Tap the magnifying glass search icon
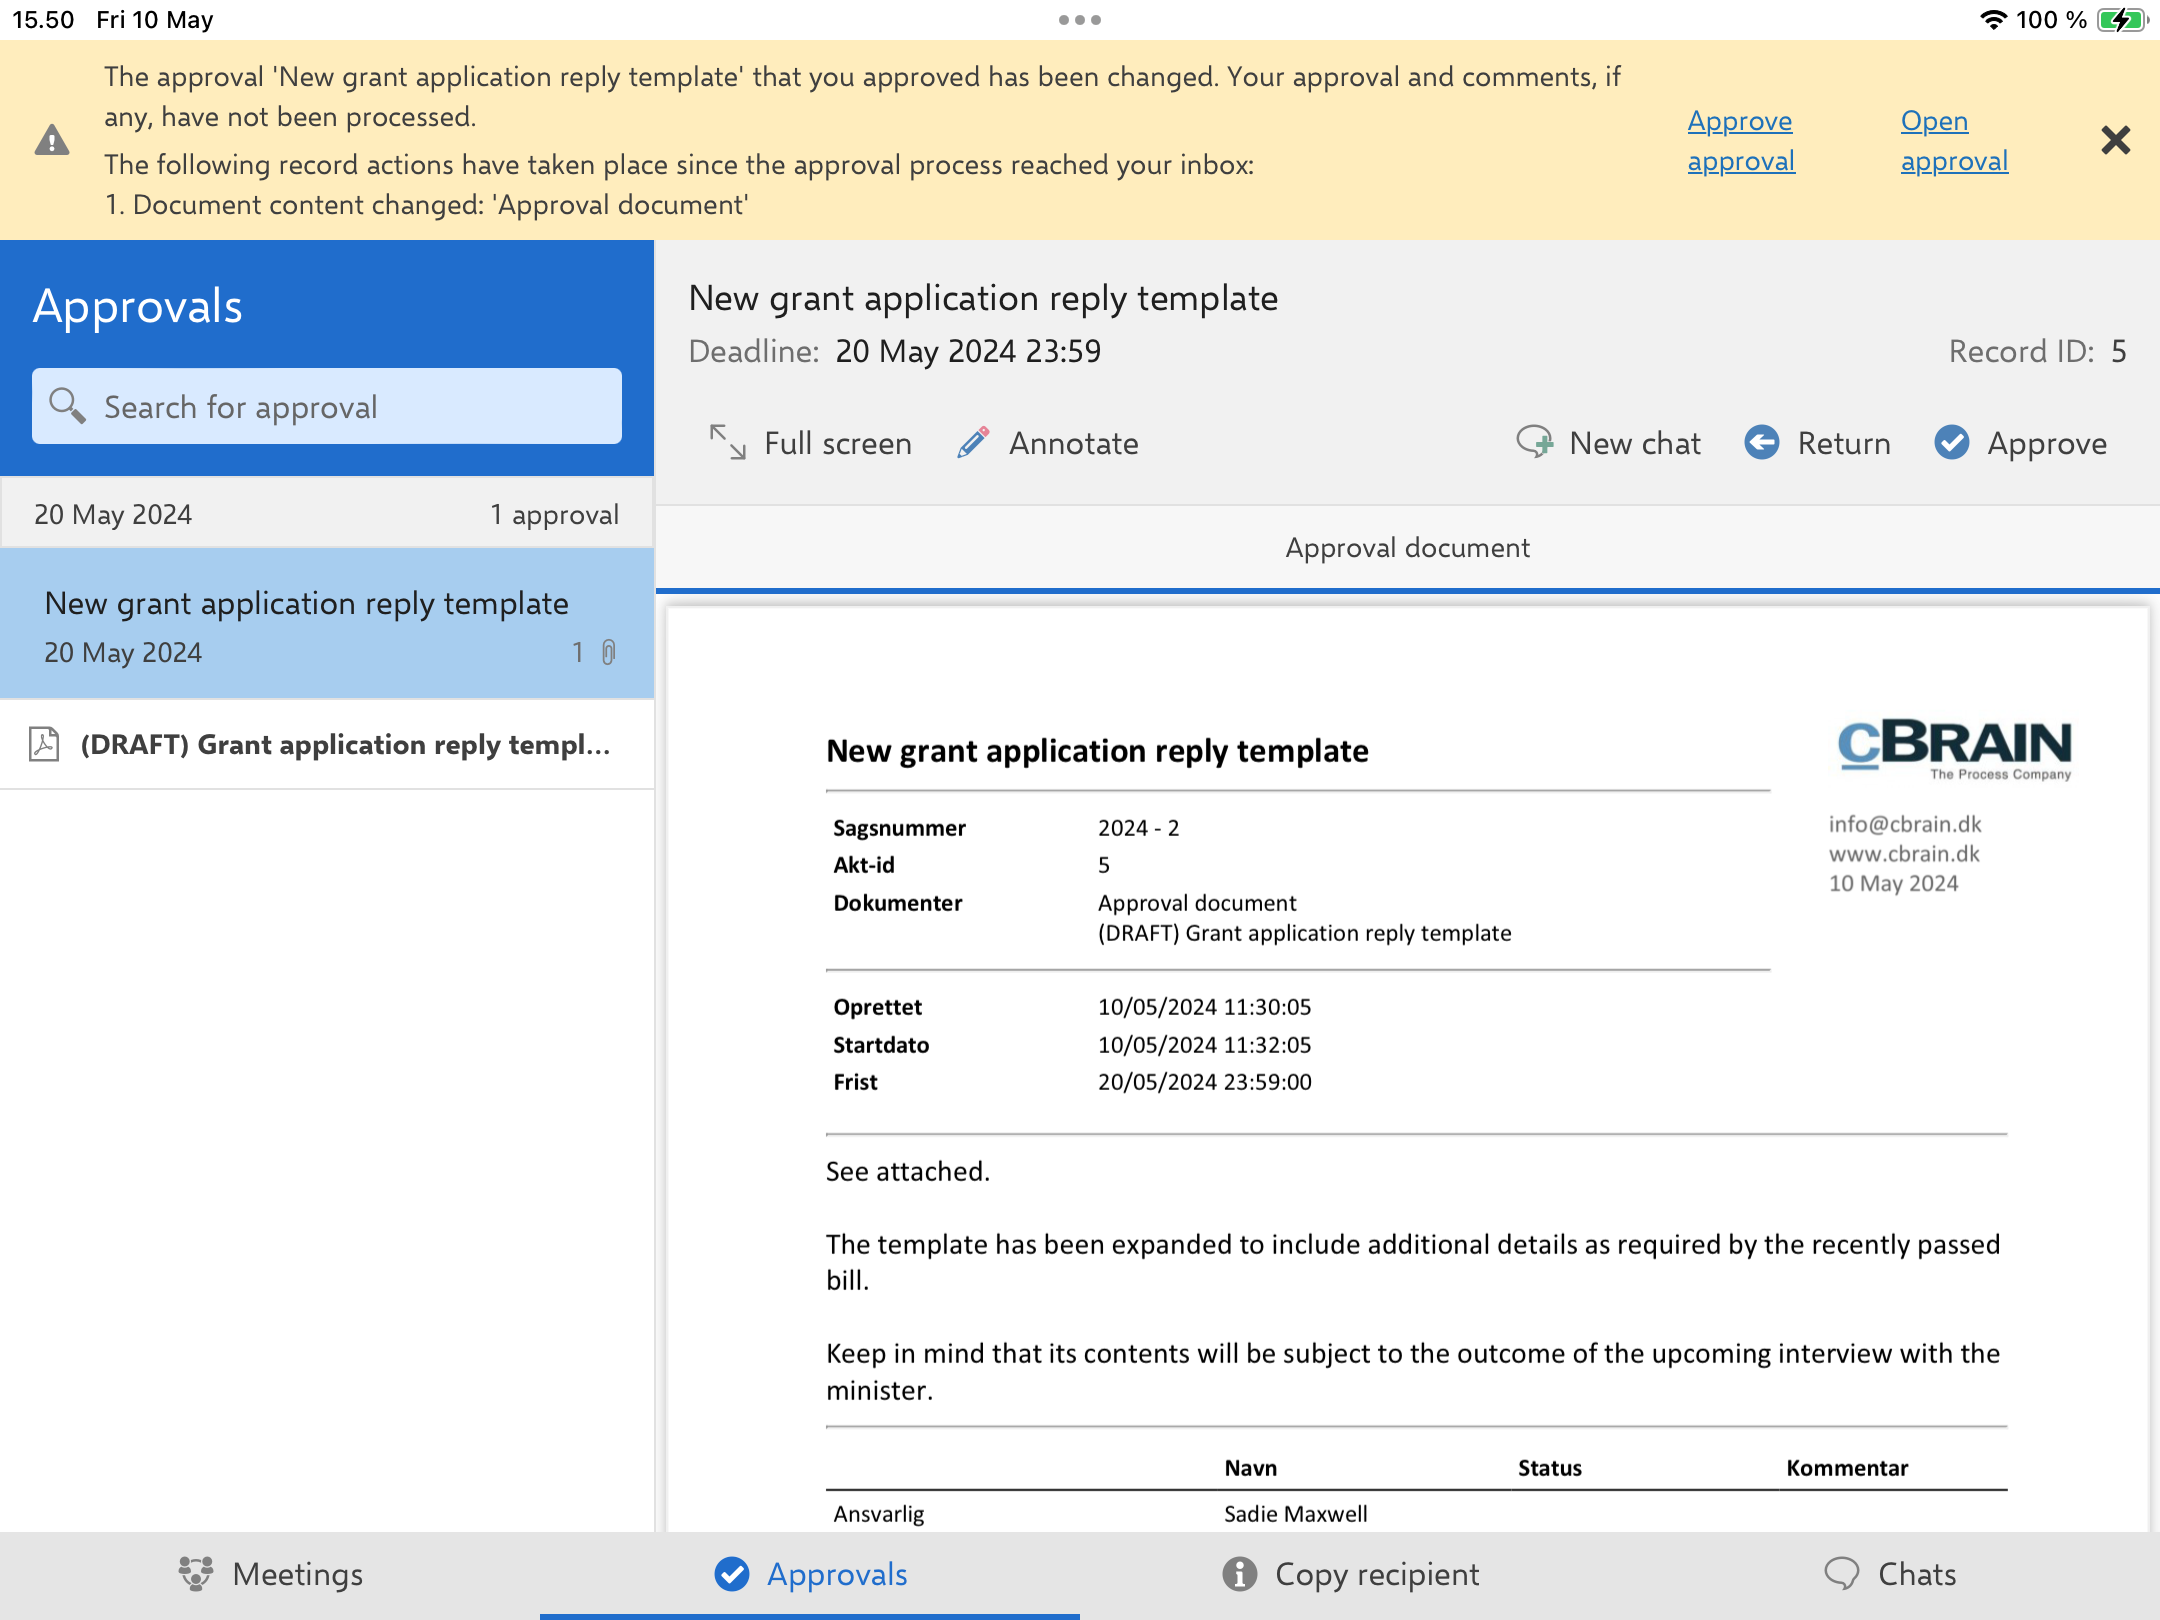The image size is (2160, 1620). point(67,406)
